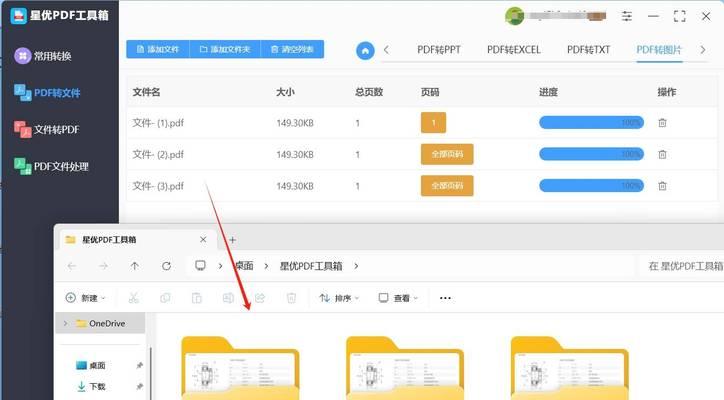Click the 大小 column header
Viewport: 724px width, 400px height.
coord(285,92)
